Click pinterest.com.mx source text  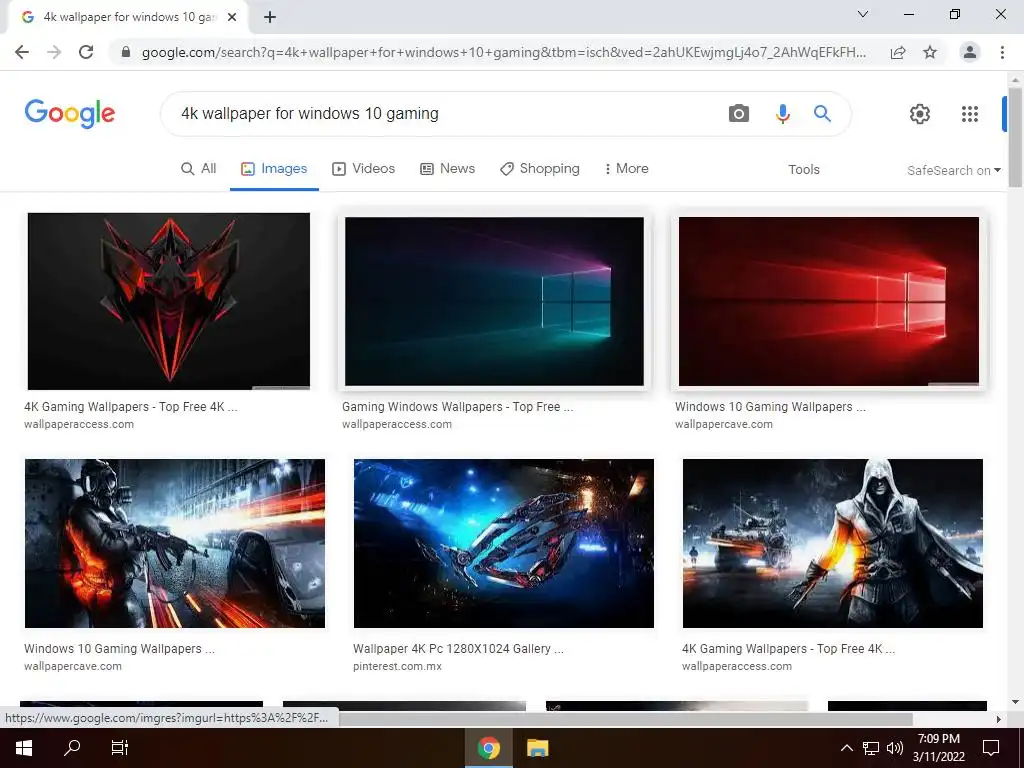pyautogui.click(x=397, y=666)
